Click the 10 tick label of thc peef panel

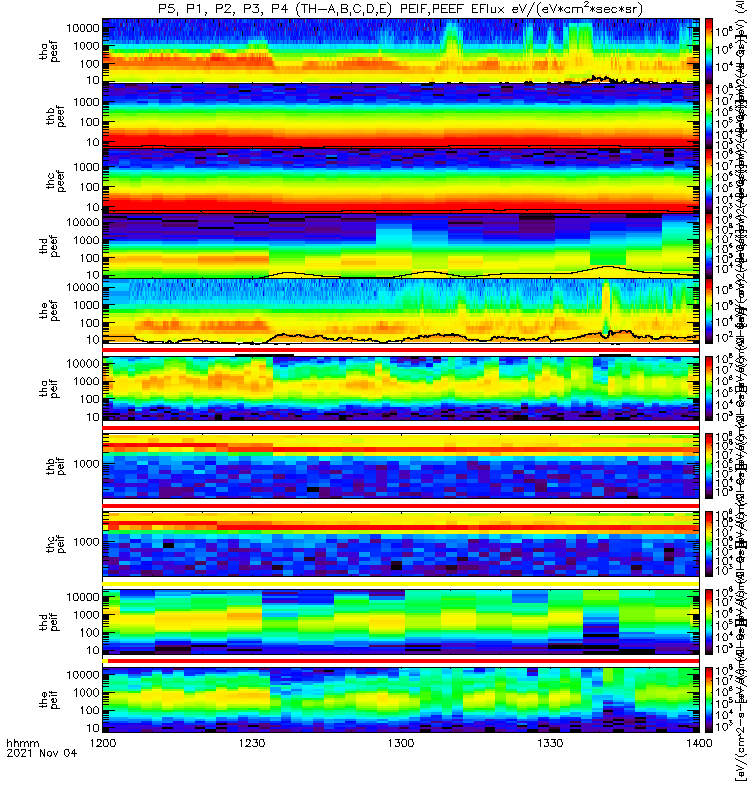click(93, 207)
